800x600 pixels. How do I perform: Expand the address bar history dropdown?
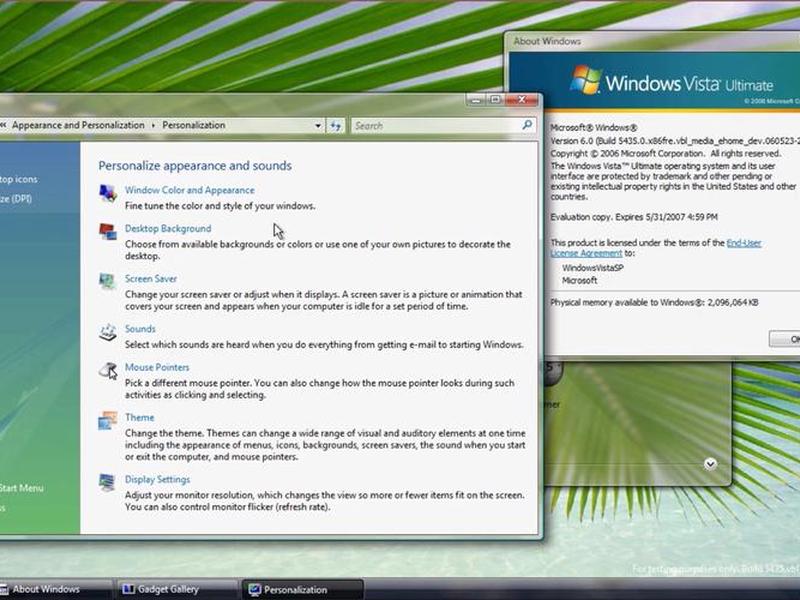click(x=318, y=126)
